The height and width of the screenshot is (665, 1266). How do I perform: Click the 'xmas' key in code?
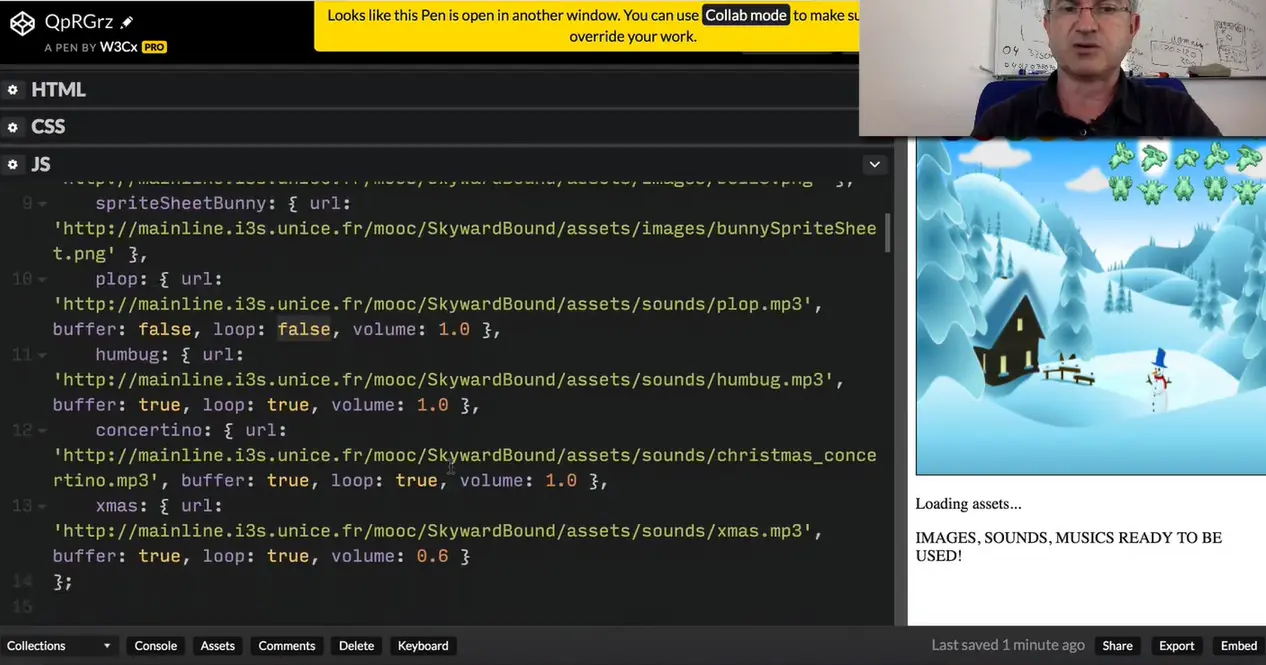(116, 505)
